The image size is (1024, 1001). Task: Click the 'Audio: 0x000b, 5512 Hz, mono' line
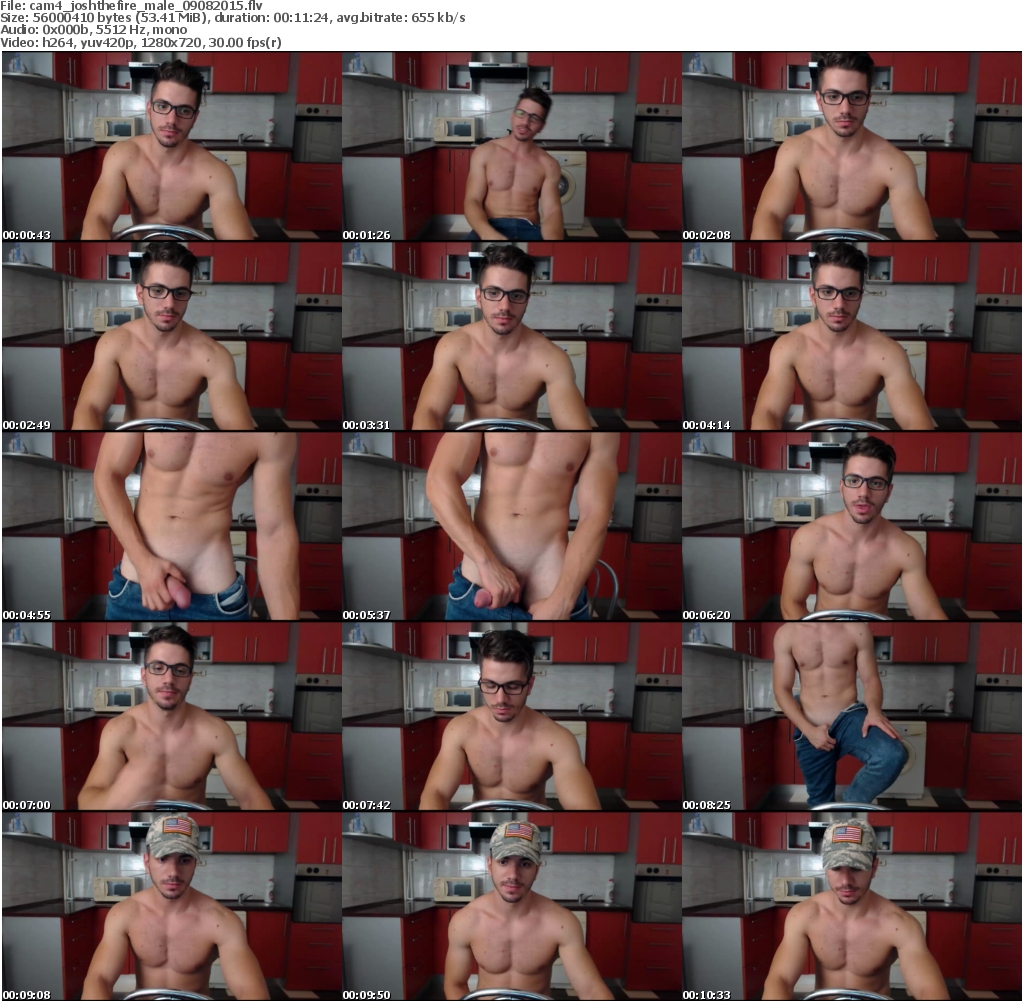point(93,30)
